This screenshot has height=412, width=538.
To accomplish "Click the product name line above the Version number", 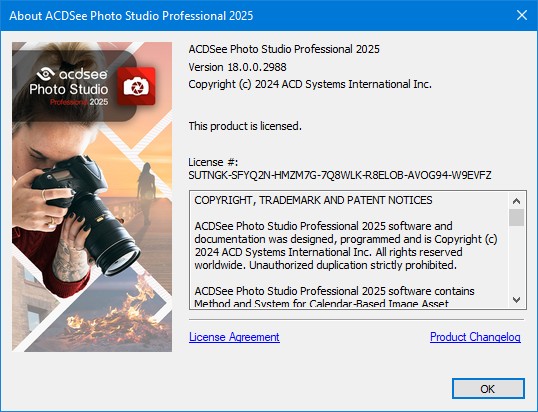I will 284,49.
